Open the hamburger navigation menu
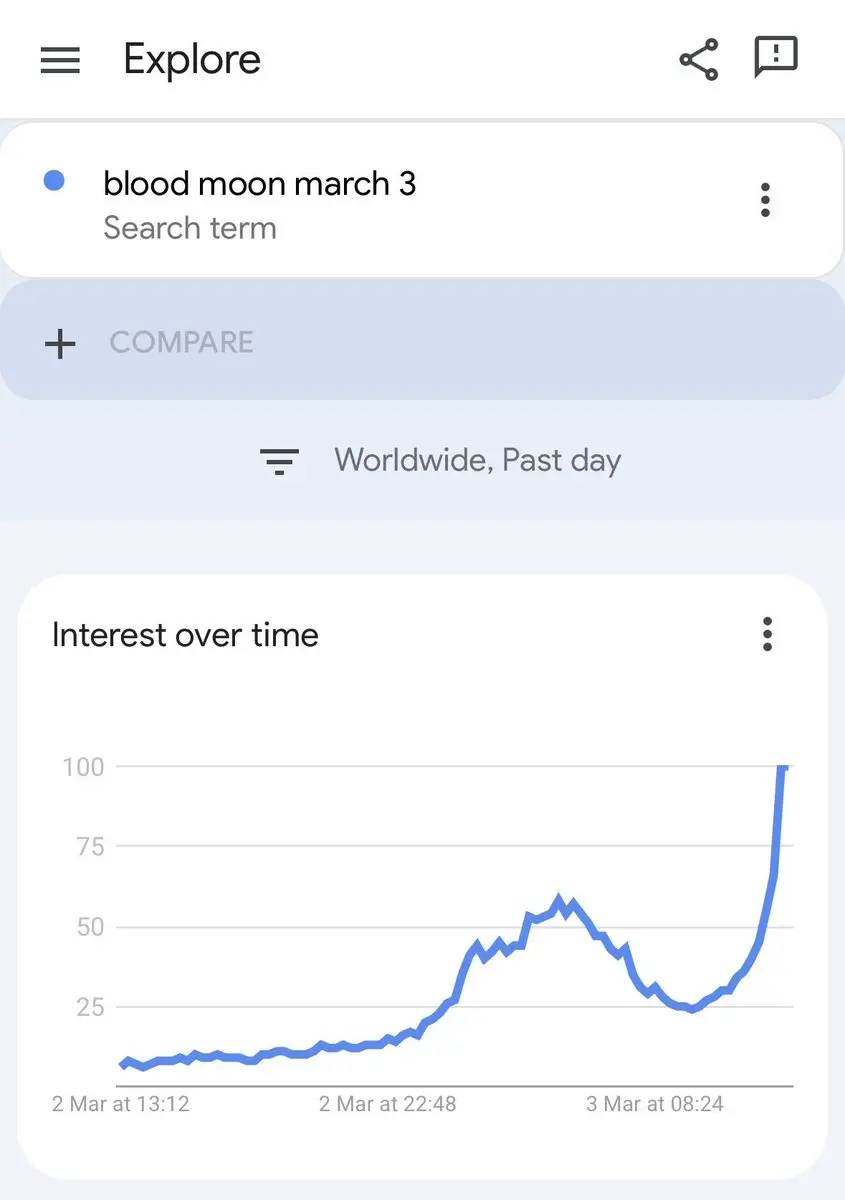 pyautogui.click(x=60, y=60)
